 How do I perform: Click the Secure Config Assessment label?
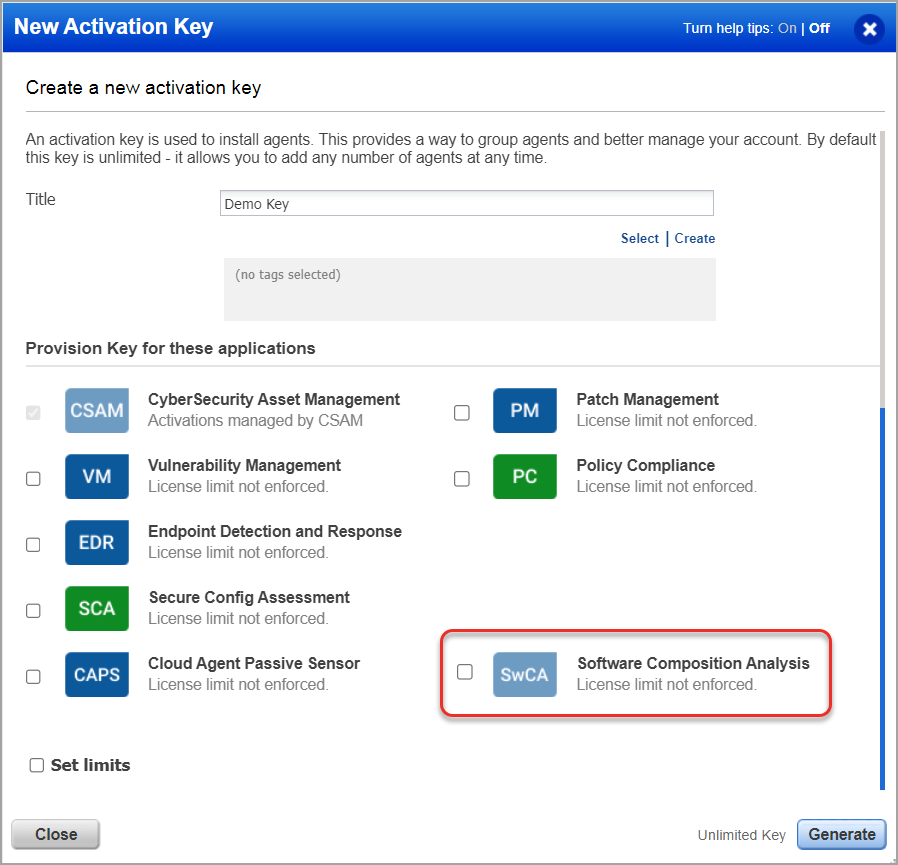(x=249, y=597)
